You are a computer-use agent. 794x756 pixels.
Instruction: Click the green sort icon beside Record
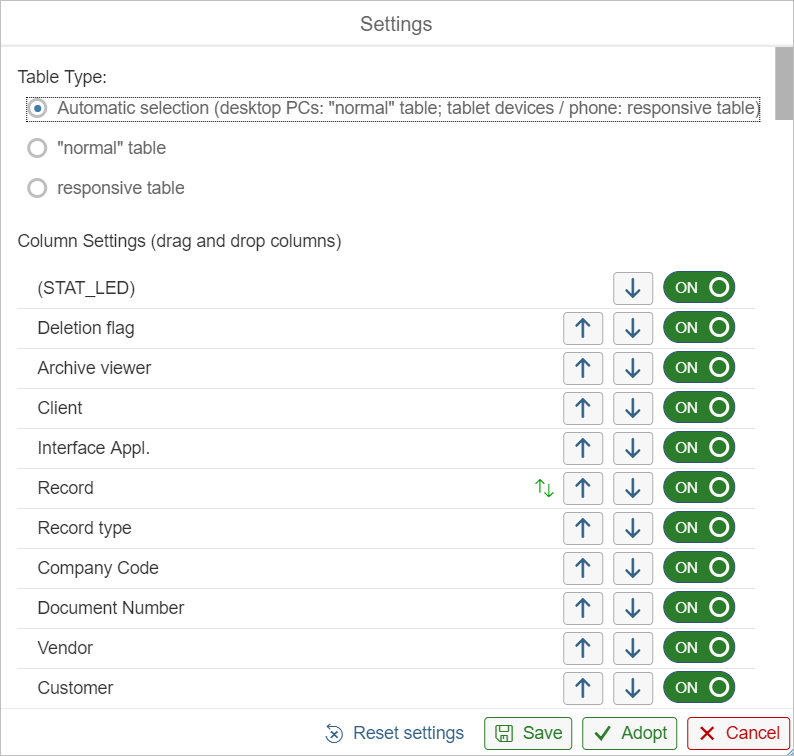(544, 488)
